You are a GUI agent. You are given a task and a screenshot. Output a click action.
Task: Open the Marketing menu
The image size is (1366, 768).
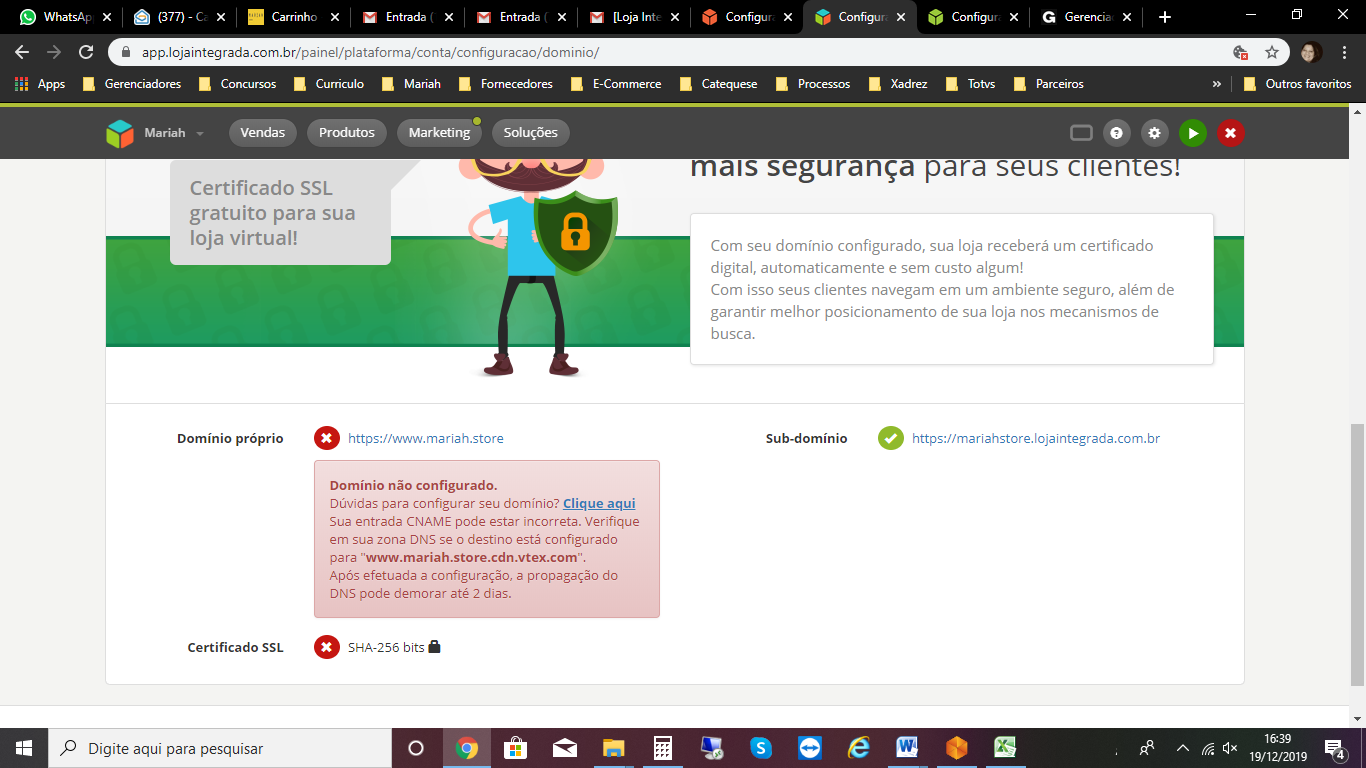439,133
